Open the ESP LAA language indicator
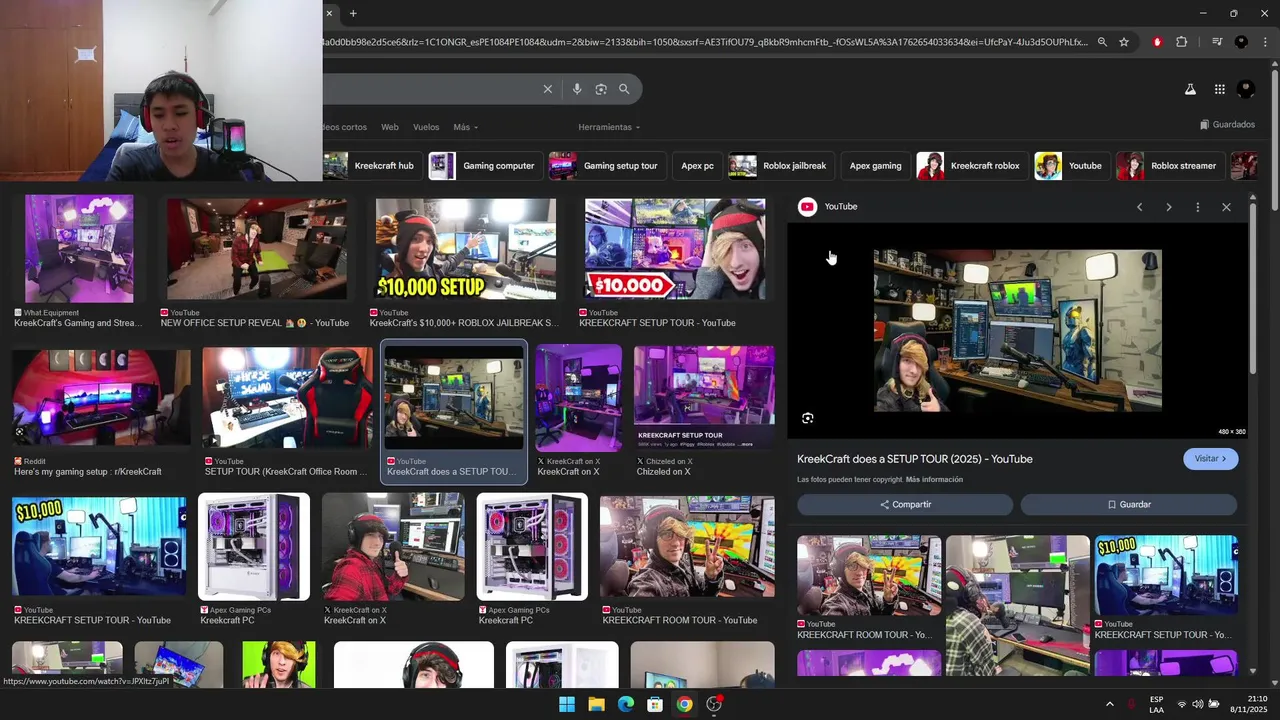The height and width of the screenshot is (720, 1280). [1156, 704]
